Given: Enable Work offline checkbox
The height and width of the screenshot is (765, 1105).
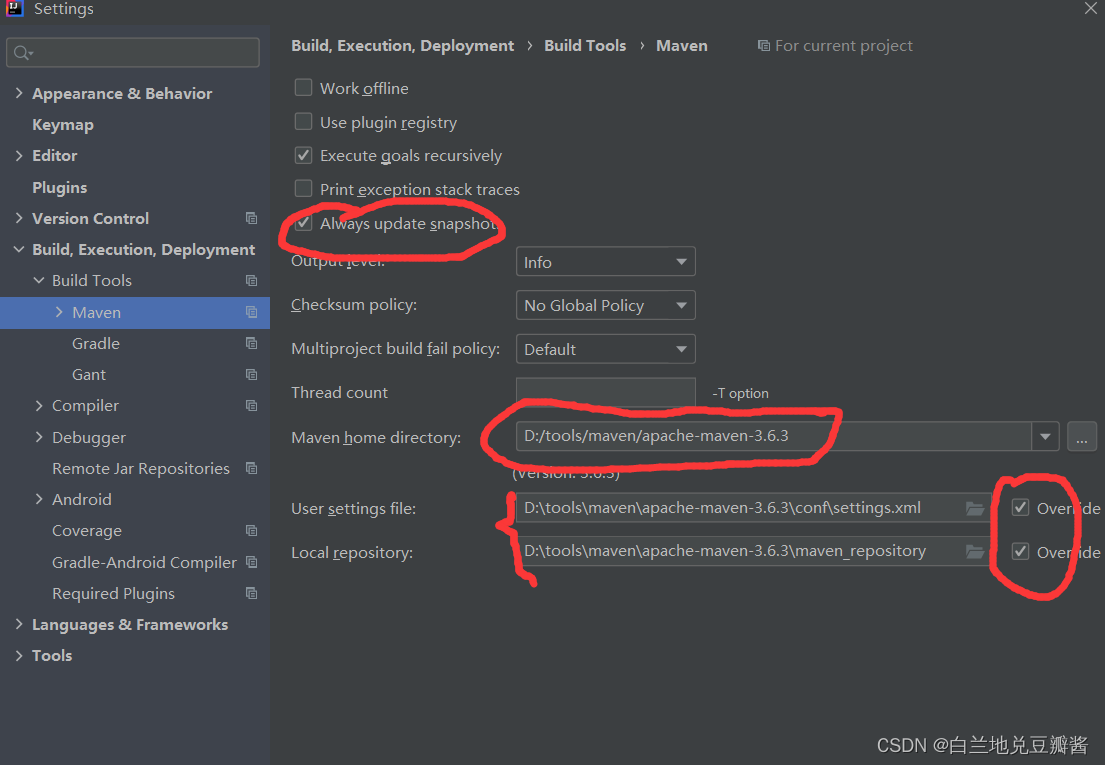Looking at the screenshot, I should 303,87.
